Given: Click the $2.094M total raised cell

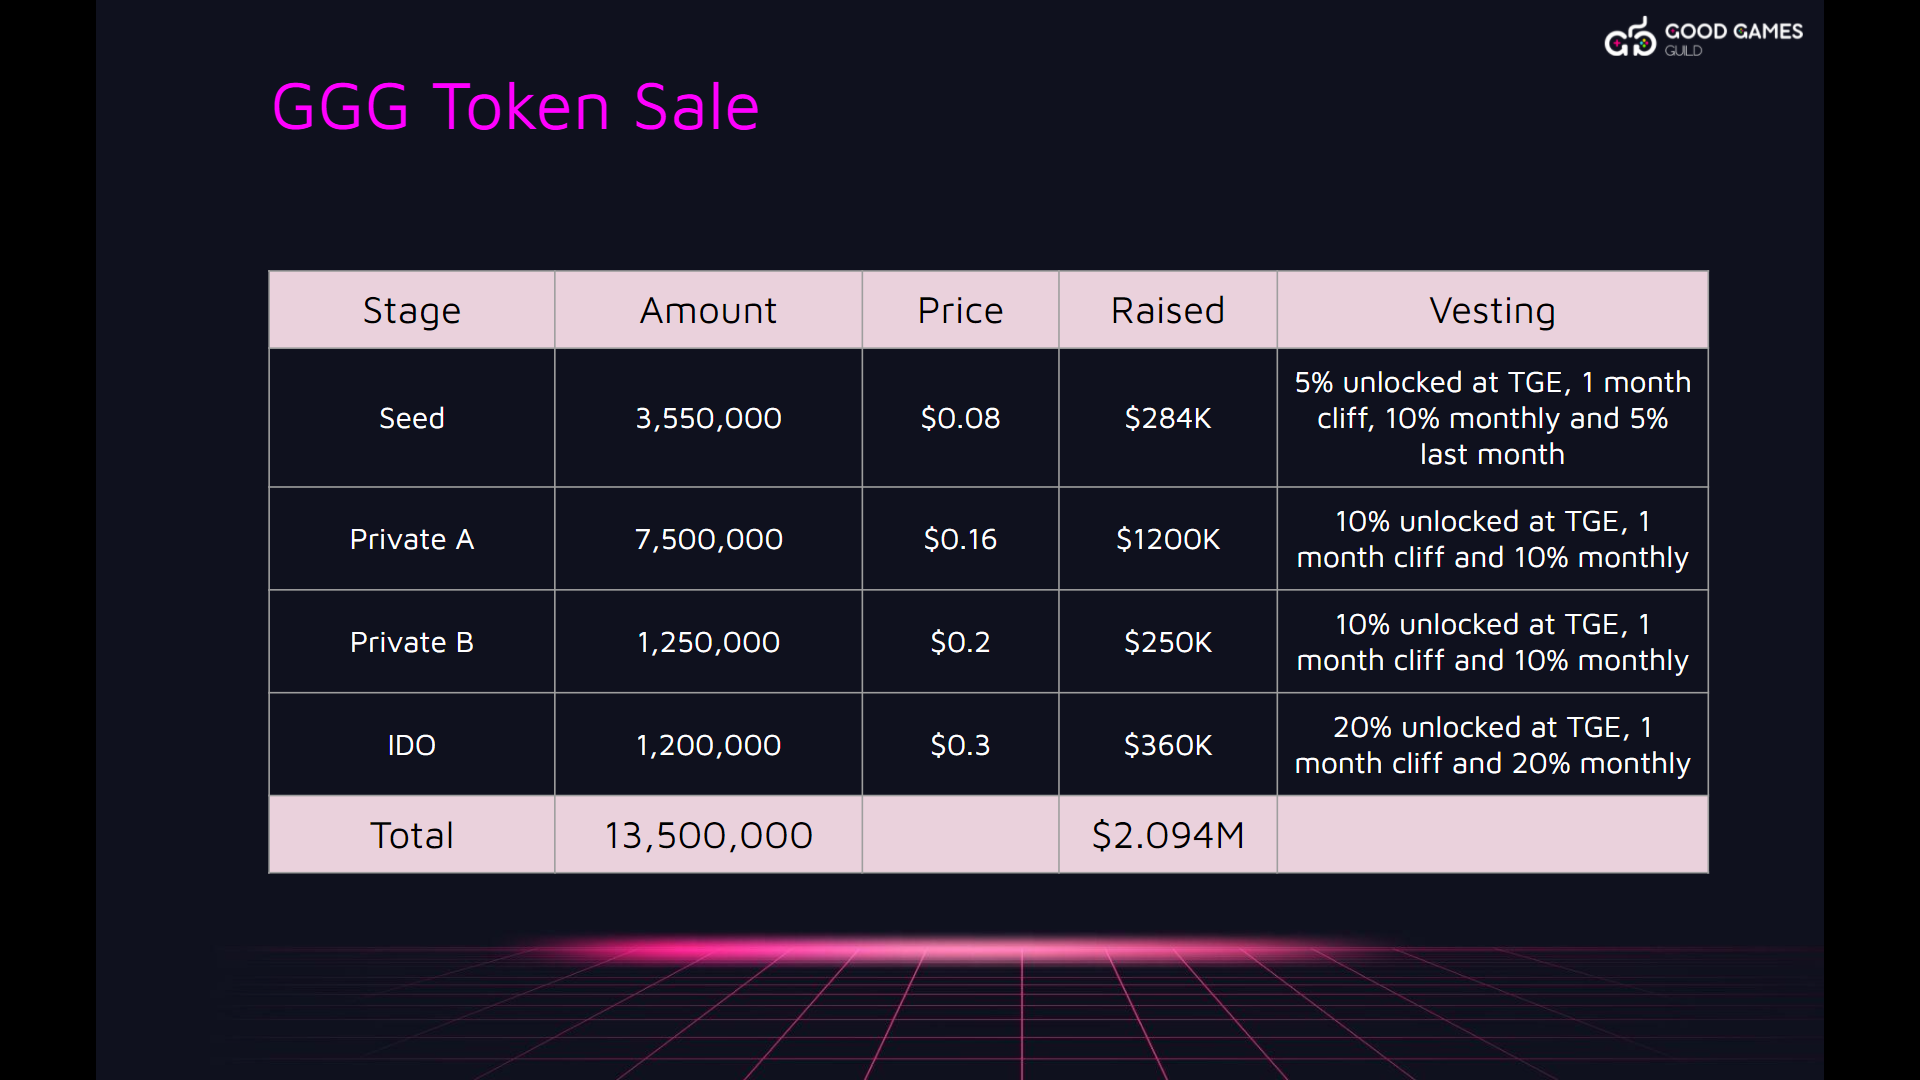Looking at the screenshot, I should tap(1168, 835).
